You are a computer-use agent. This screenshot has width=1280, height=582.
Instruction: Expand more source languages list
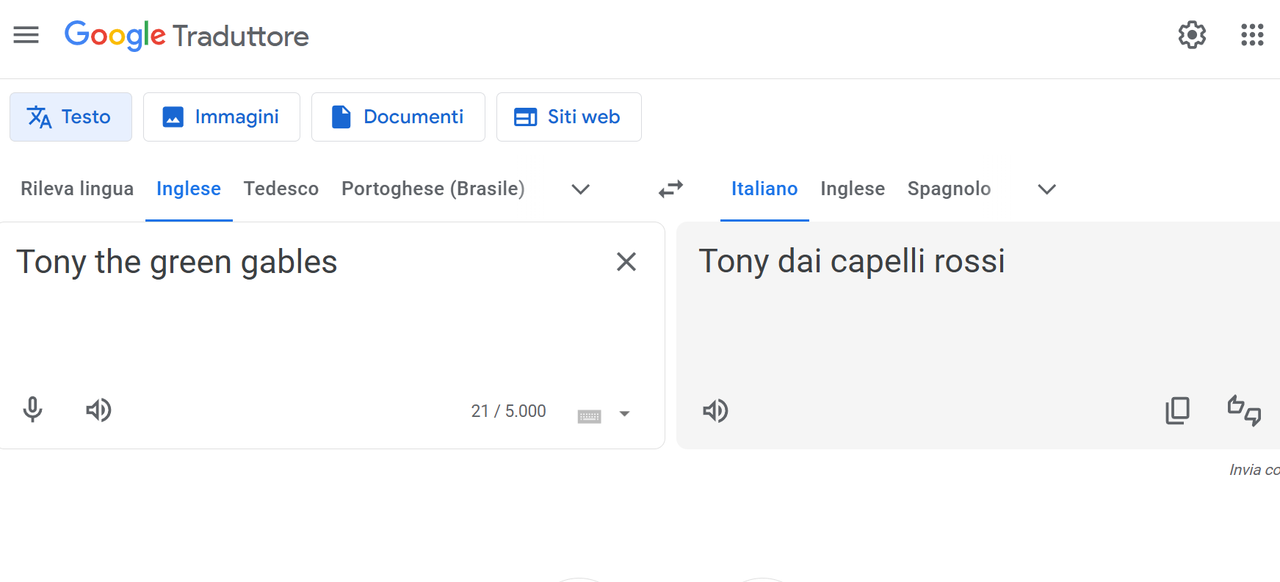pos(580,189)
